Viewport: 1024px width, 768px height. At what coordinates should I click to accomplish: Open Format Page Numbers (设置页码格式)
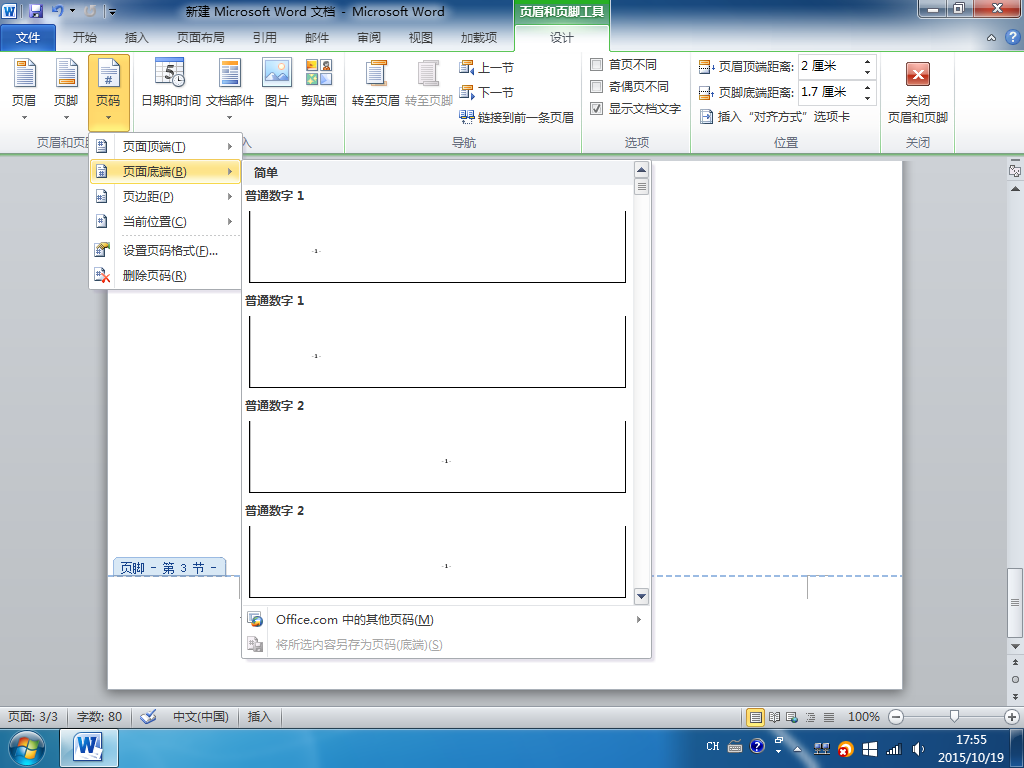tap(165, 250)
